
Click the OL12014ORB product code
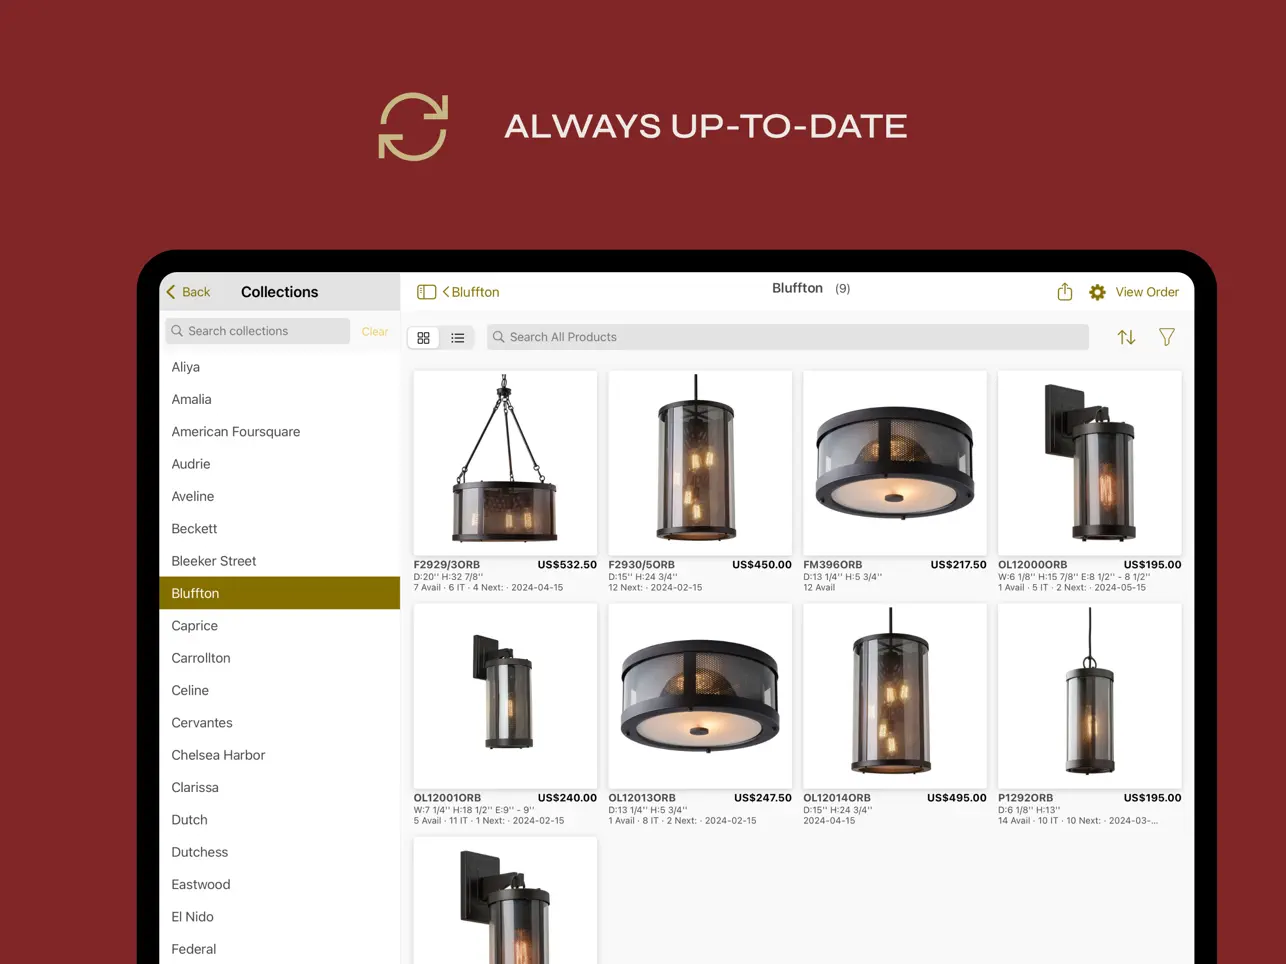pyautogui.click(x=837, y=798)
